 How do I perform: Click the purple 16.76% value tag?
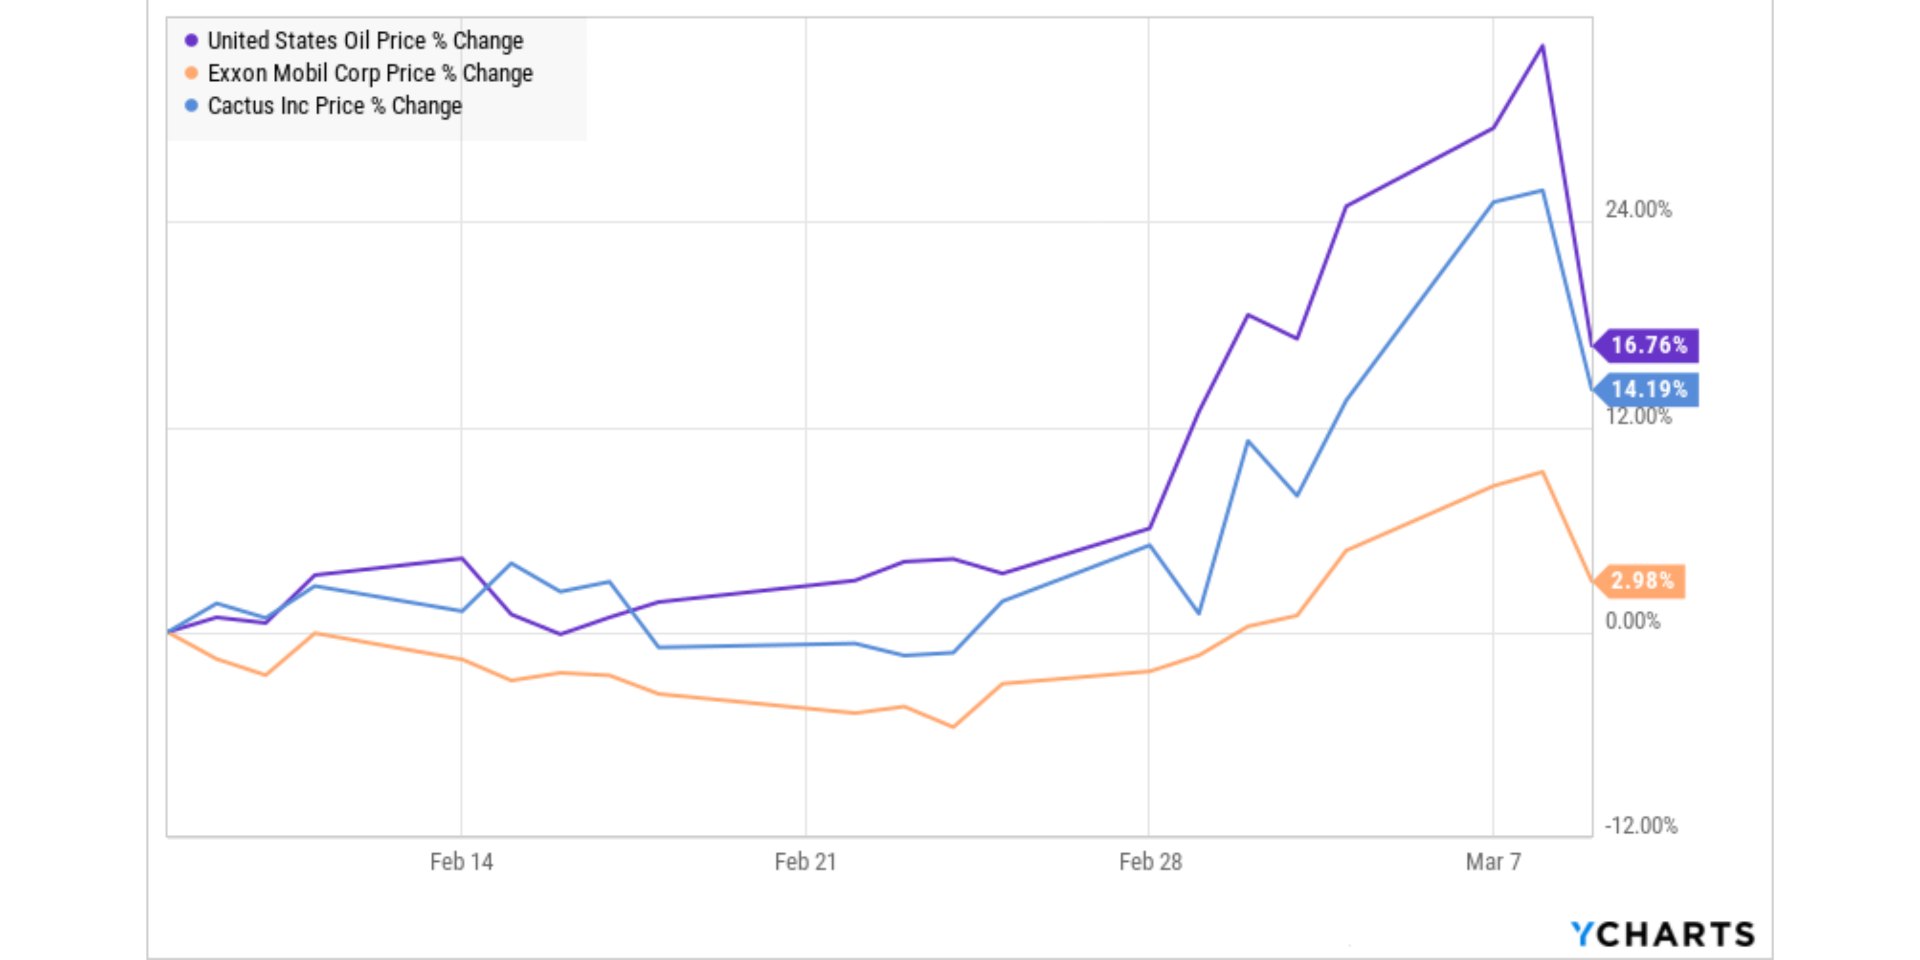(1648, 346)
